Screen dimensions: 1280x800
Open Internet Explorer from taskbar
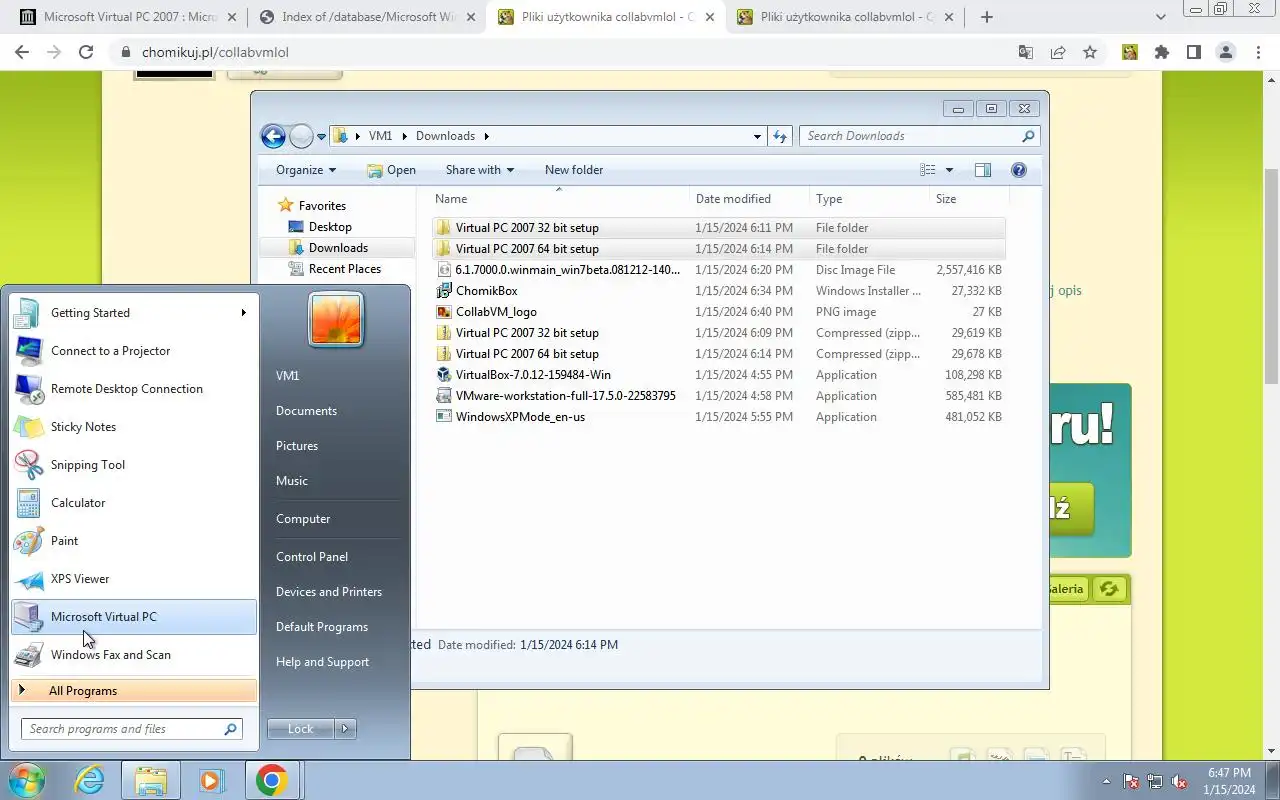coord(90,780)
